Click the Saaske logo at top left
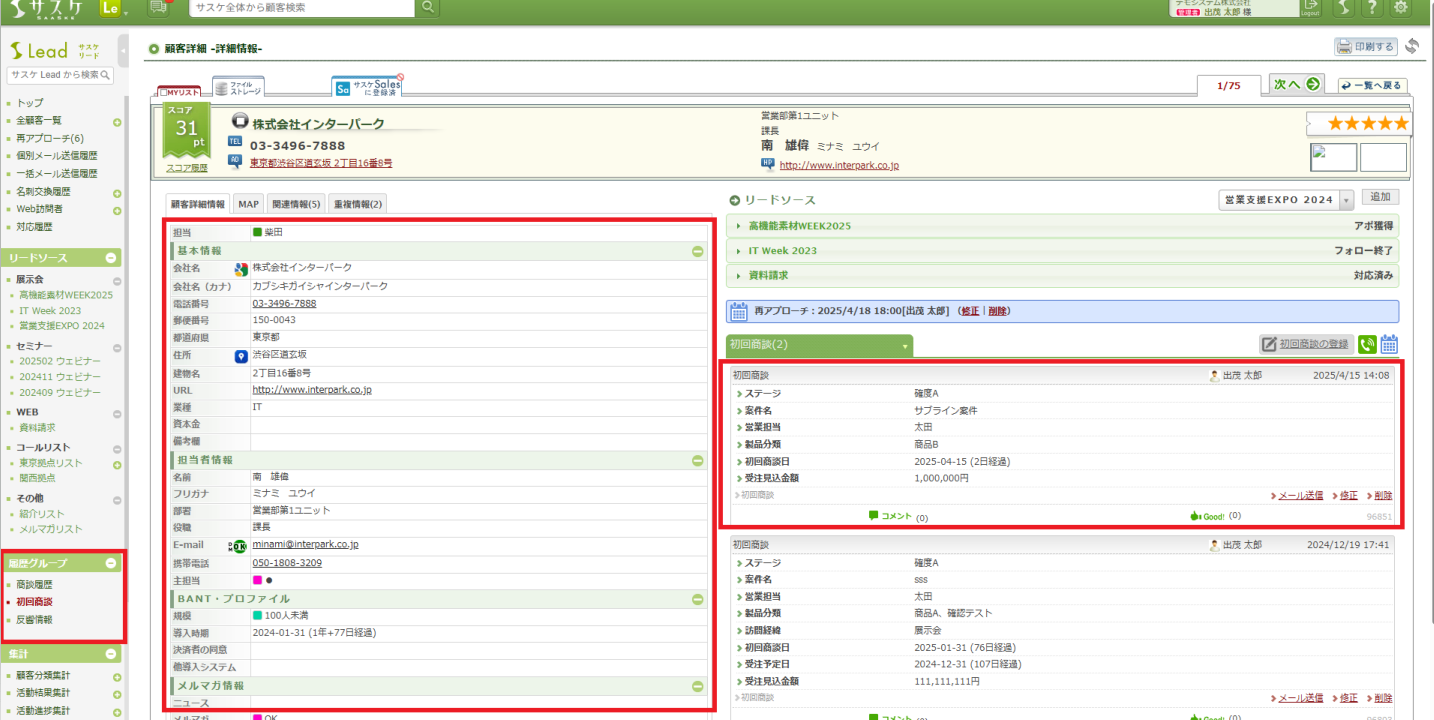Viewport: 1434px width, 720px height. coord(46,7)
